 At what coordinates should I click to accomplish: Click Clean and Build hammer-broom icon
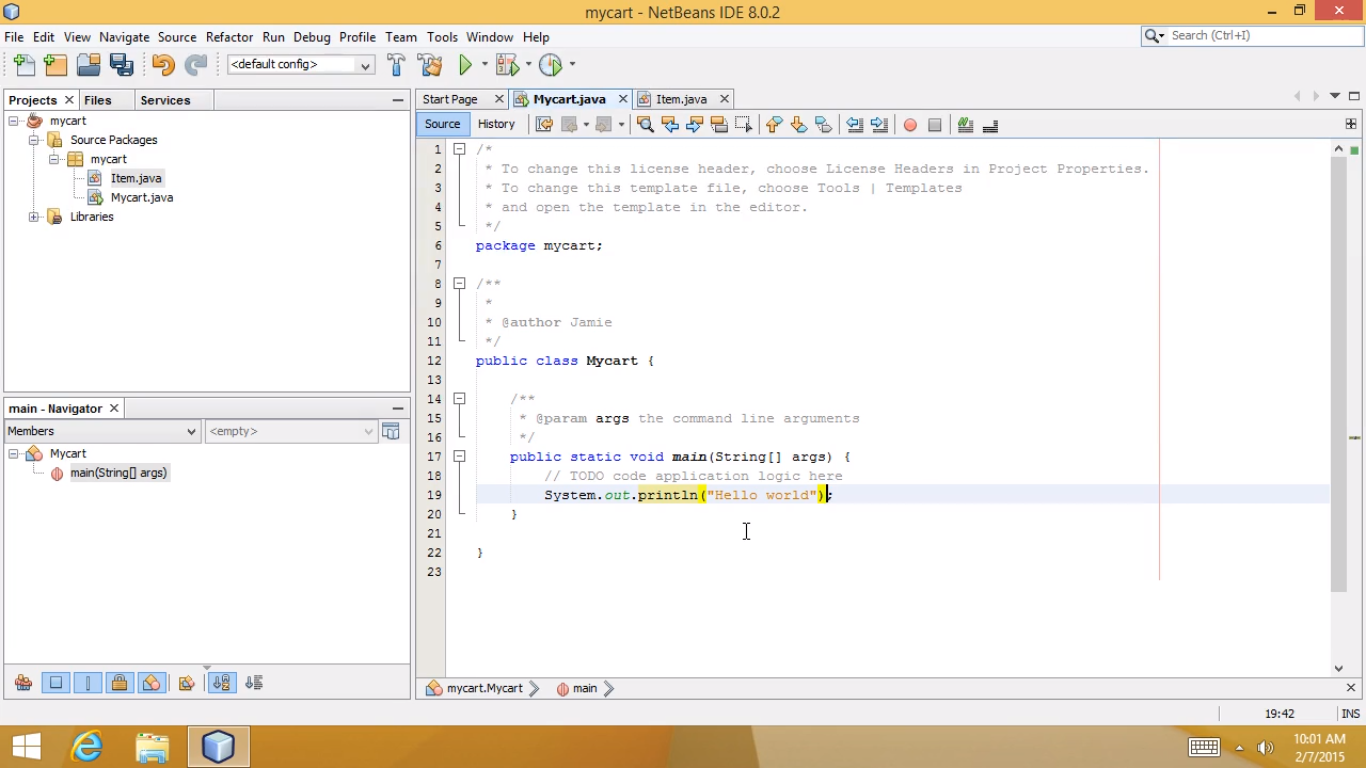(x=431, y=65)
